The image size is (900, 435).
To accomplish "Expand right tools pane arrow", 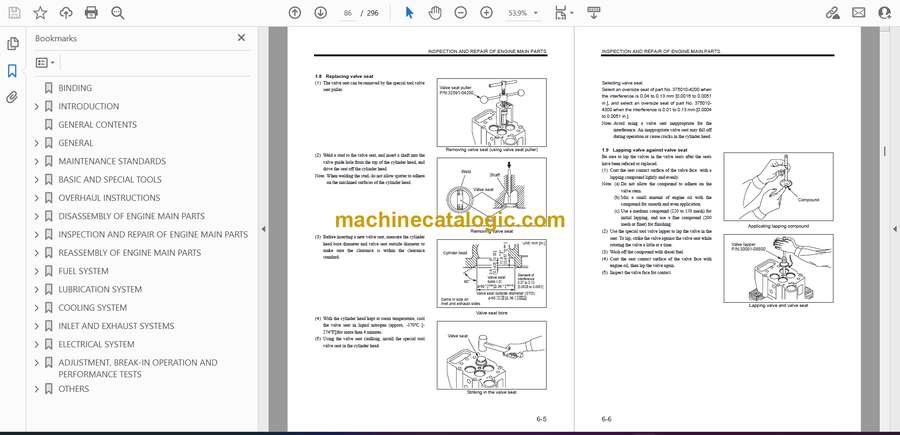I will tap(894, 229).
